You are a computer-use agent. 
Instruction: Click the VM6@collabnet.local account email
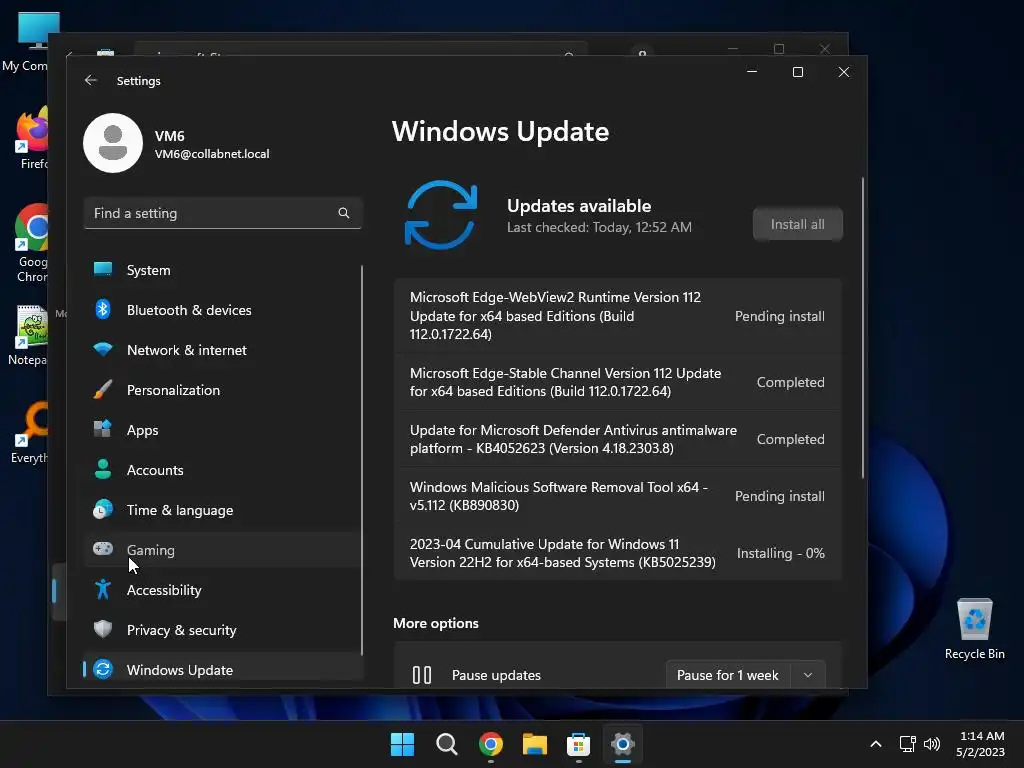point(212,154)
